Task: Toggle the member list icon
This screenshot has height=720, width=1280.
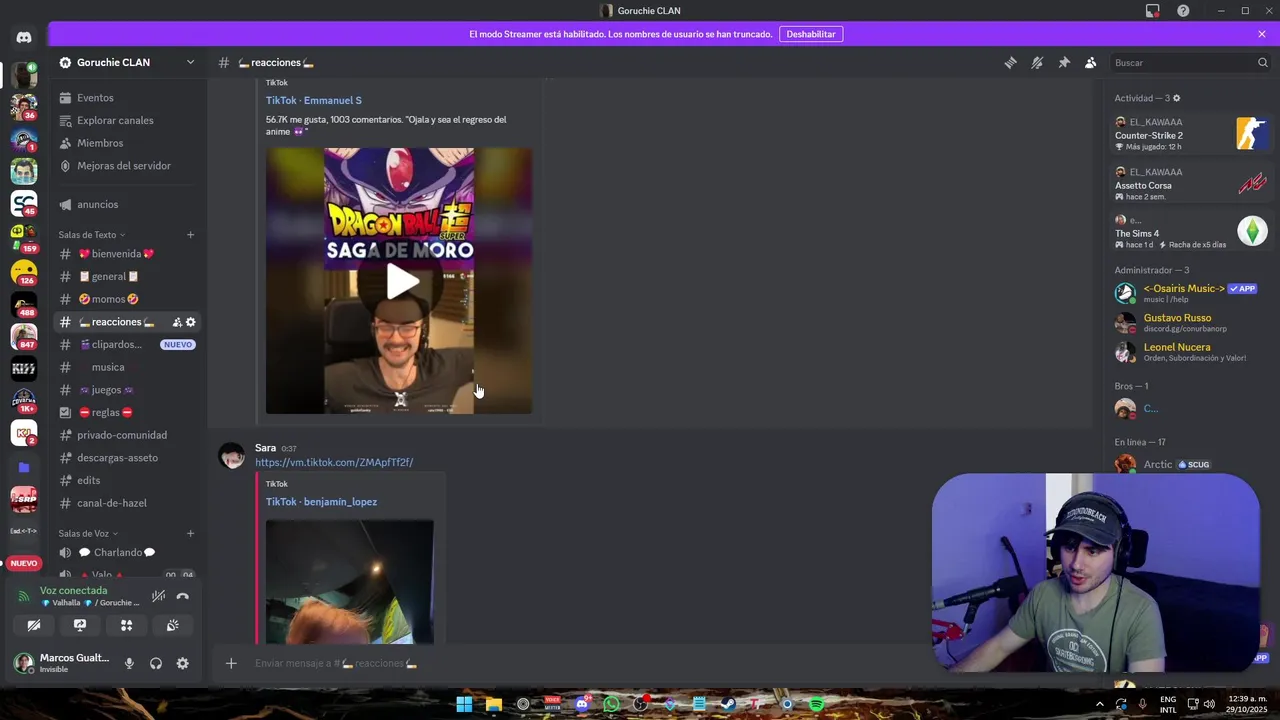Action: pyautogui.click(x=1091, y=62)
